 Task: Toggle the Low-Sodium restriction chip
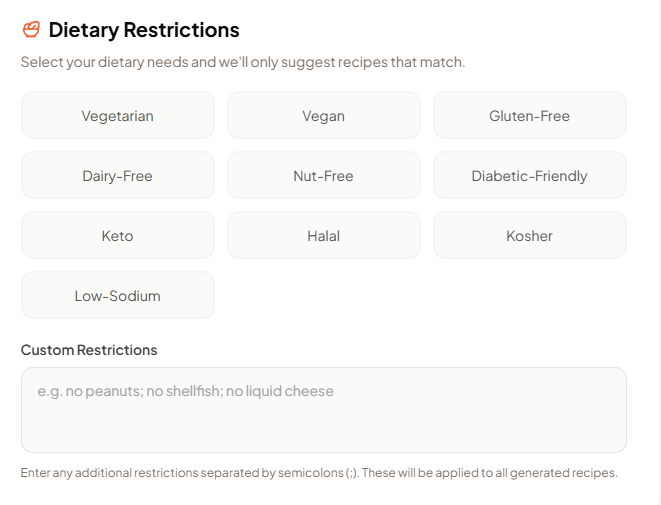click(118, 296)
